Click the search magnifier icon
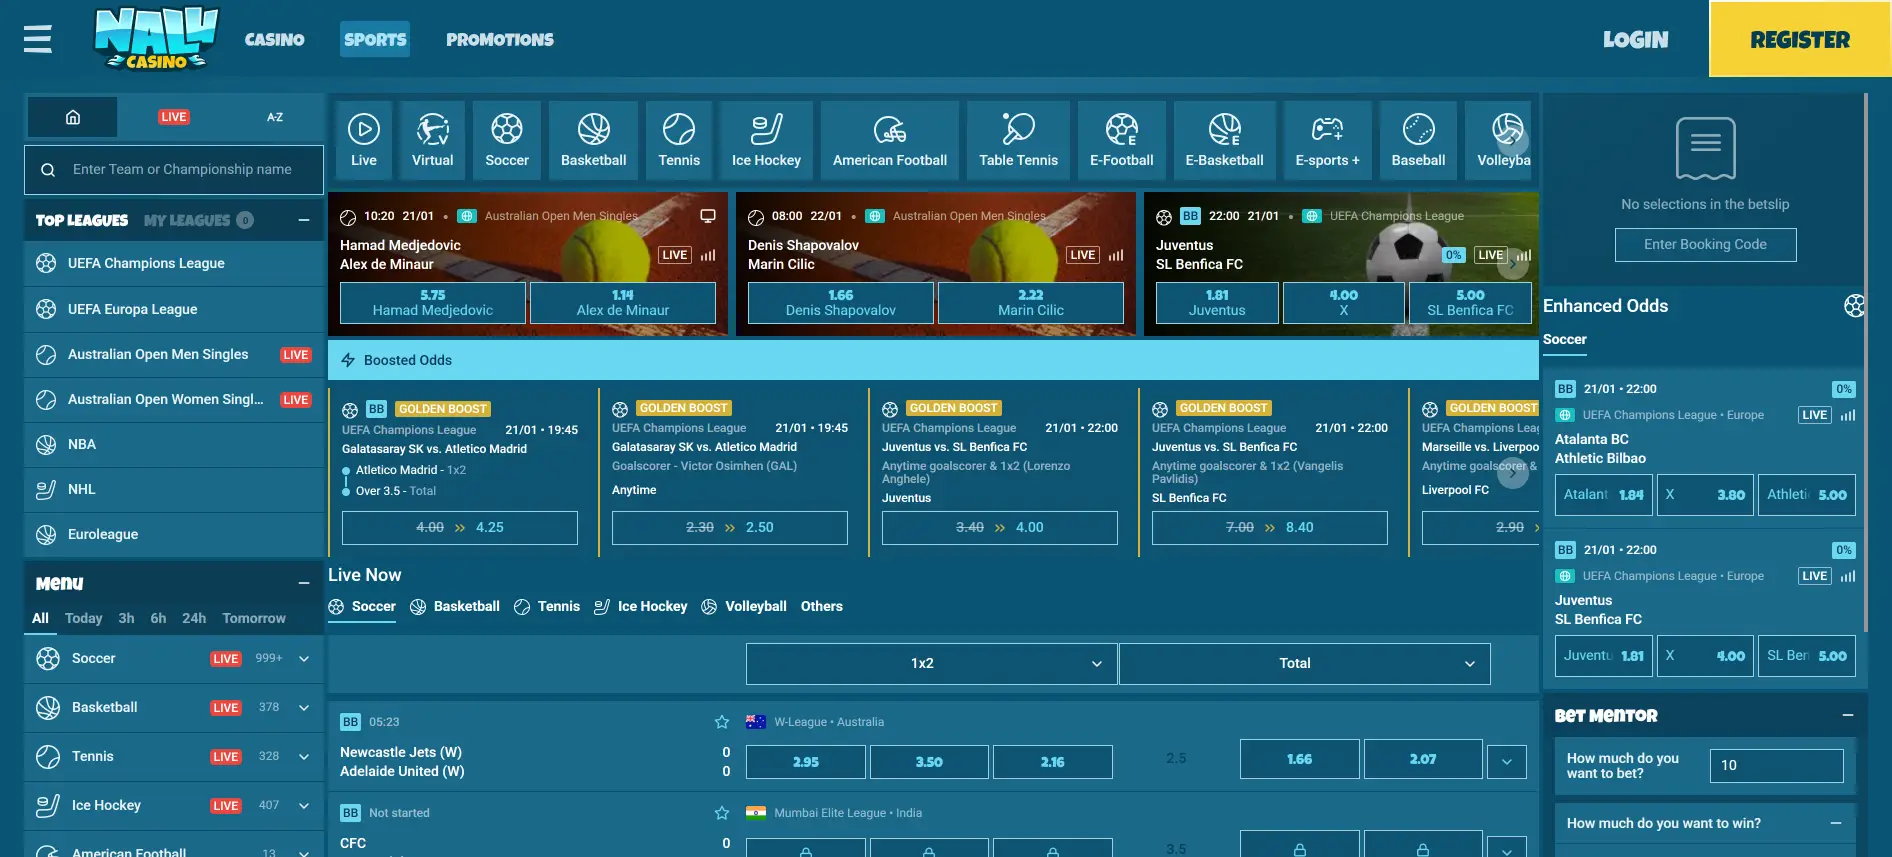1892x857 pixels. [x=48, y=170]
